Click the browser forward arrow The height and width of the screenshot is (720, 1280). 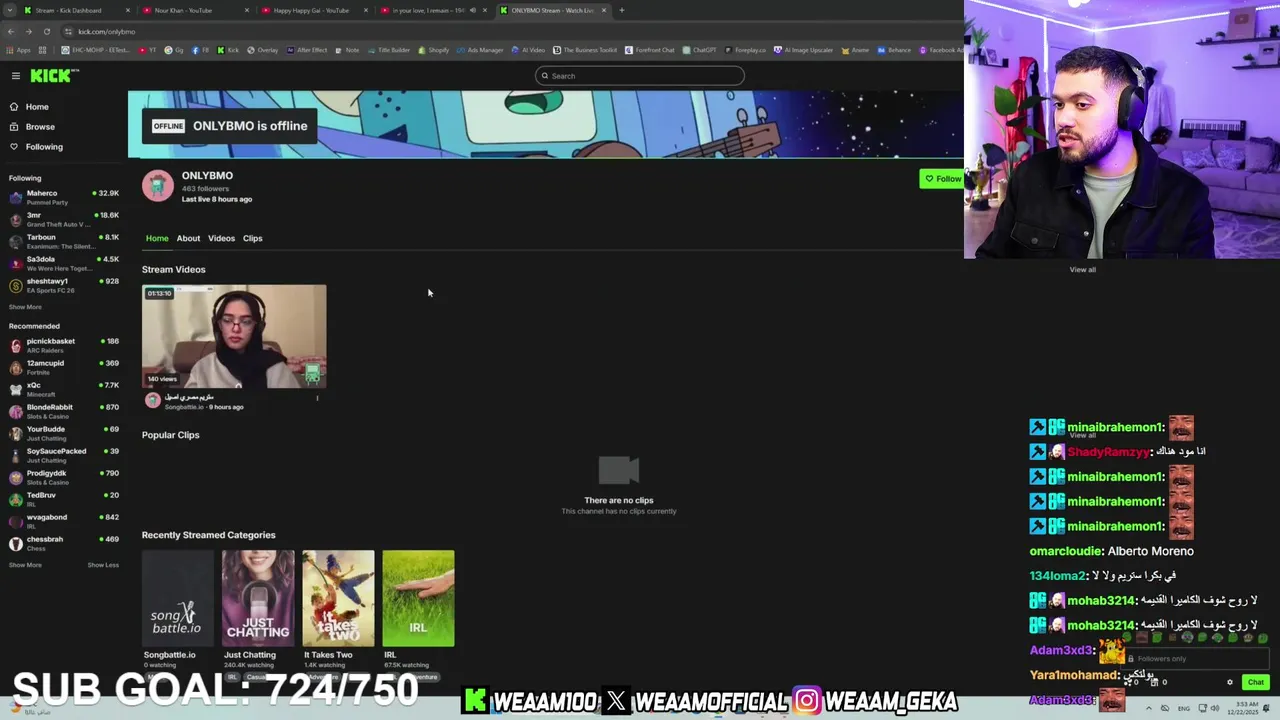click(x=28, y=31)
